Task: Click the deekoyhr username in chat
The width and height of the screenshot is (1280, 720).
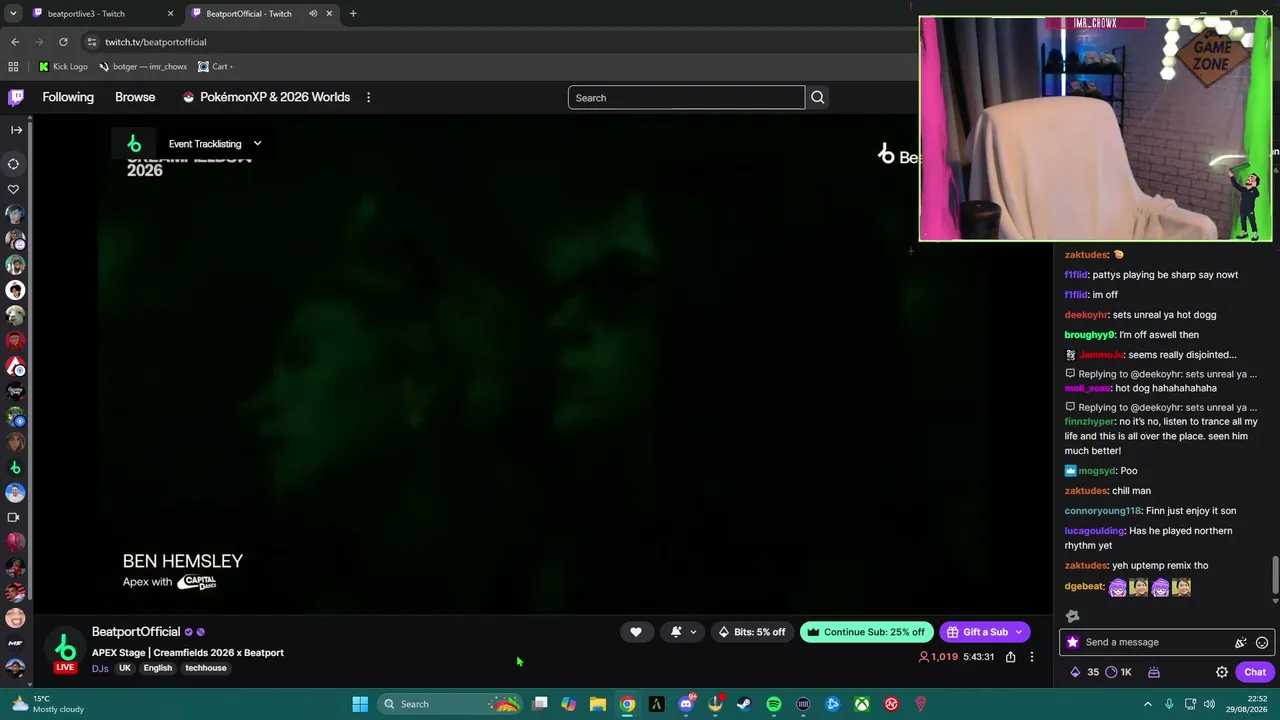Action: 1086,315
